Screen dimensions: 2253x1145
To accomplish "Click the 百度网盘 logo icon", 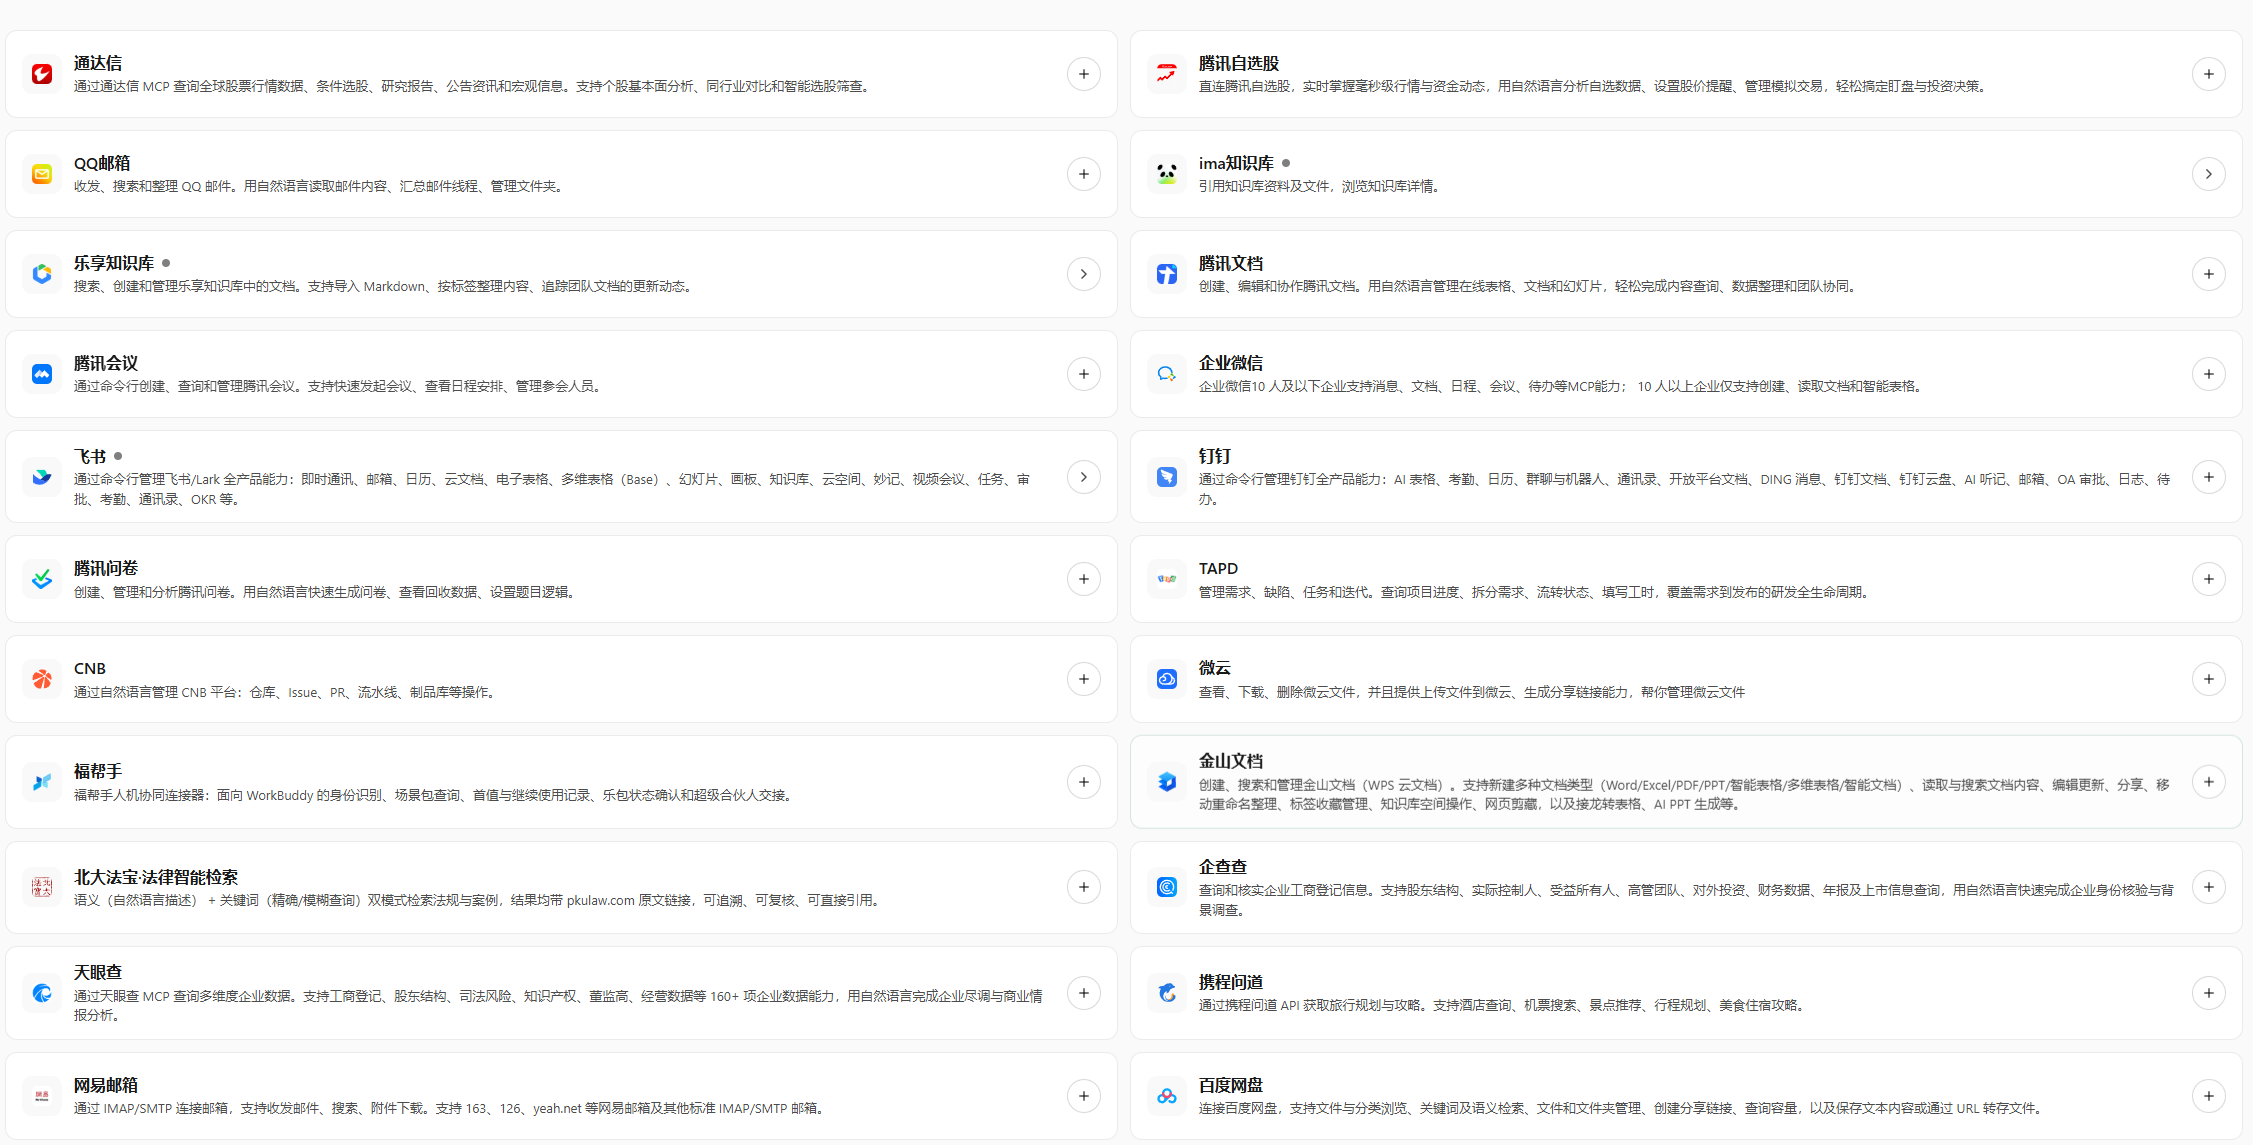I will (x=1167, y=1096).
